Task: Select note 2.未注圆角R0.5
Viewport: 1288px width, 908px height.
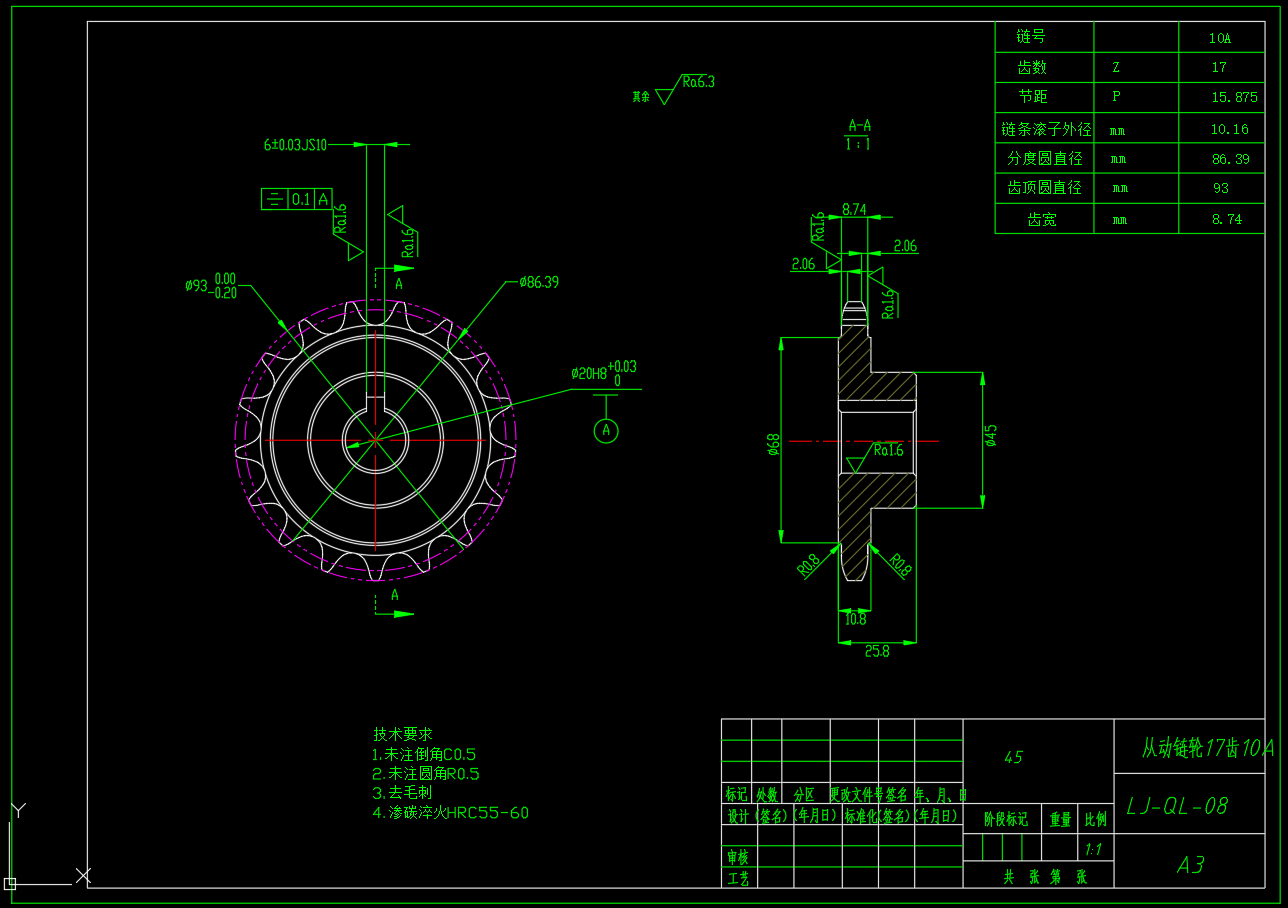Action: click(x=426, y=773)
